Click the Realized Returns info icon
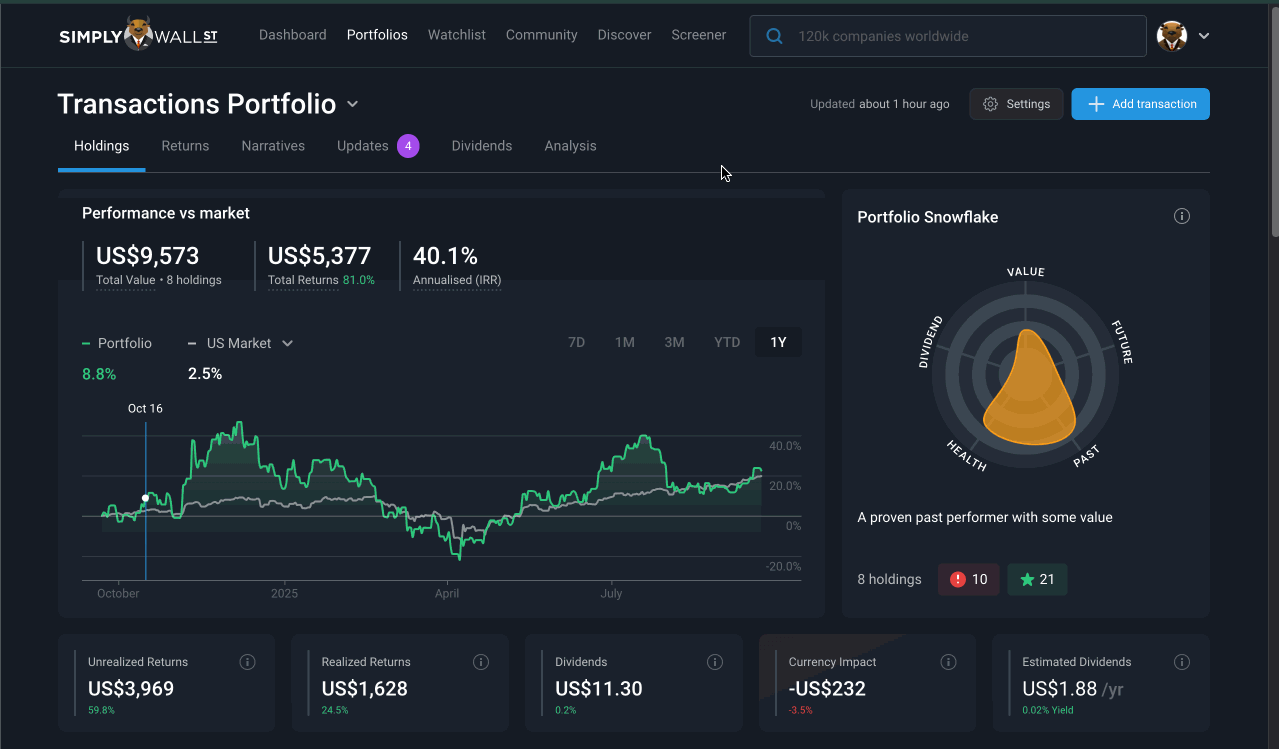This screenshot has height=749, width=1279. click(481, 662)
